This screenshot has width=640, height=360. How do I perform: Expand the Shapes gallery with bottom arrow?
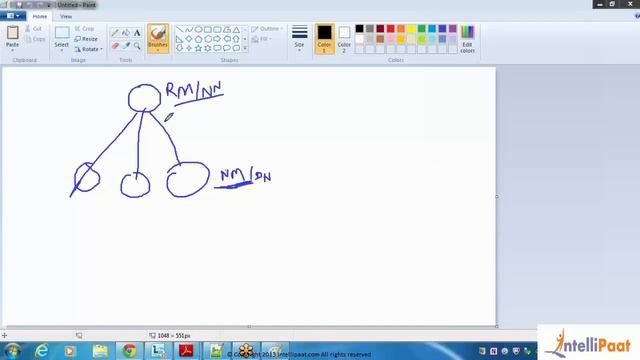click(245, 48)
